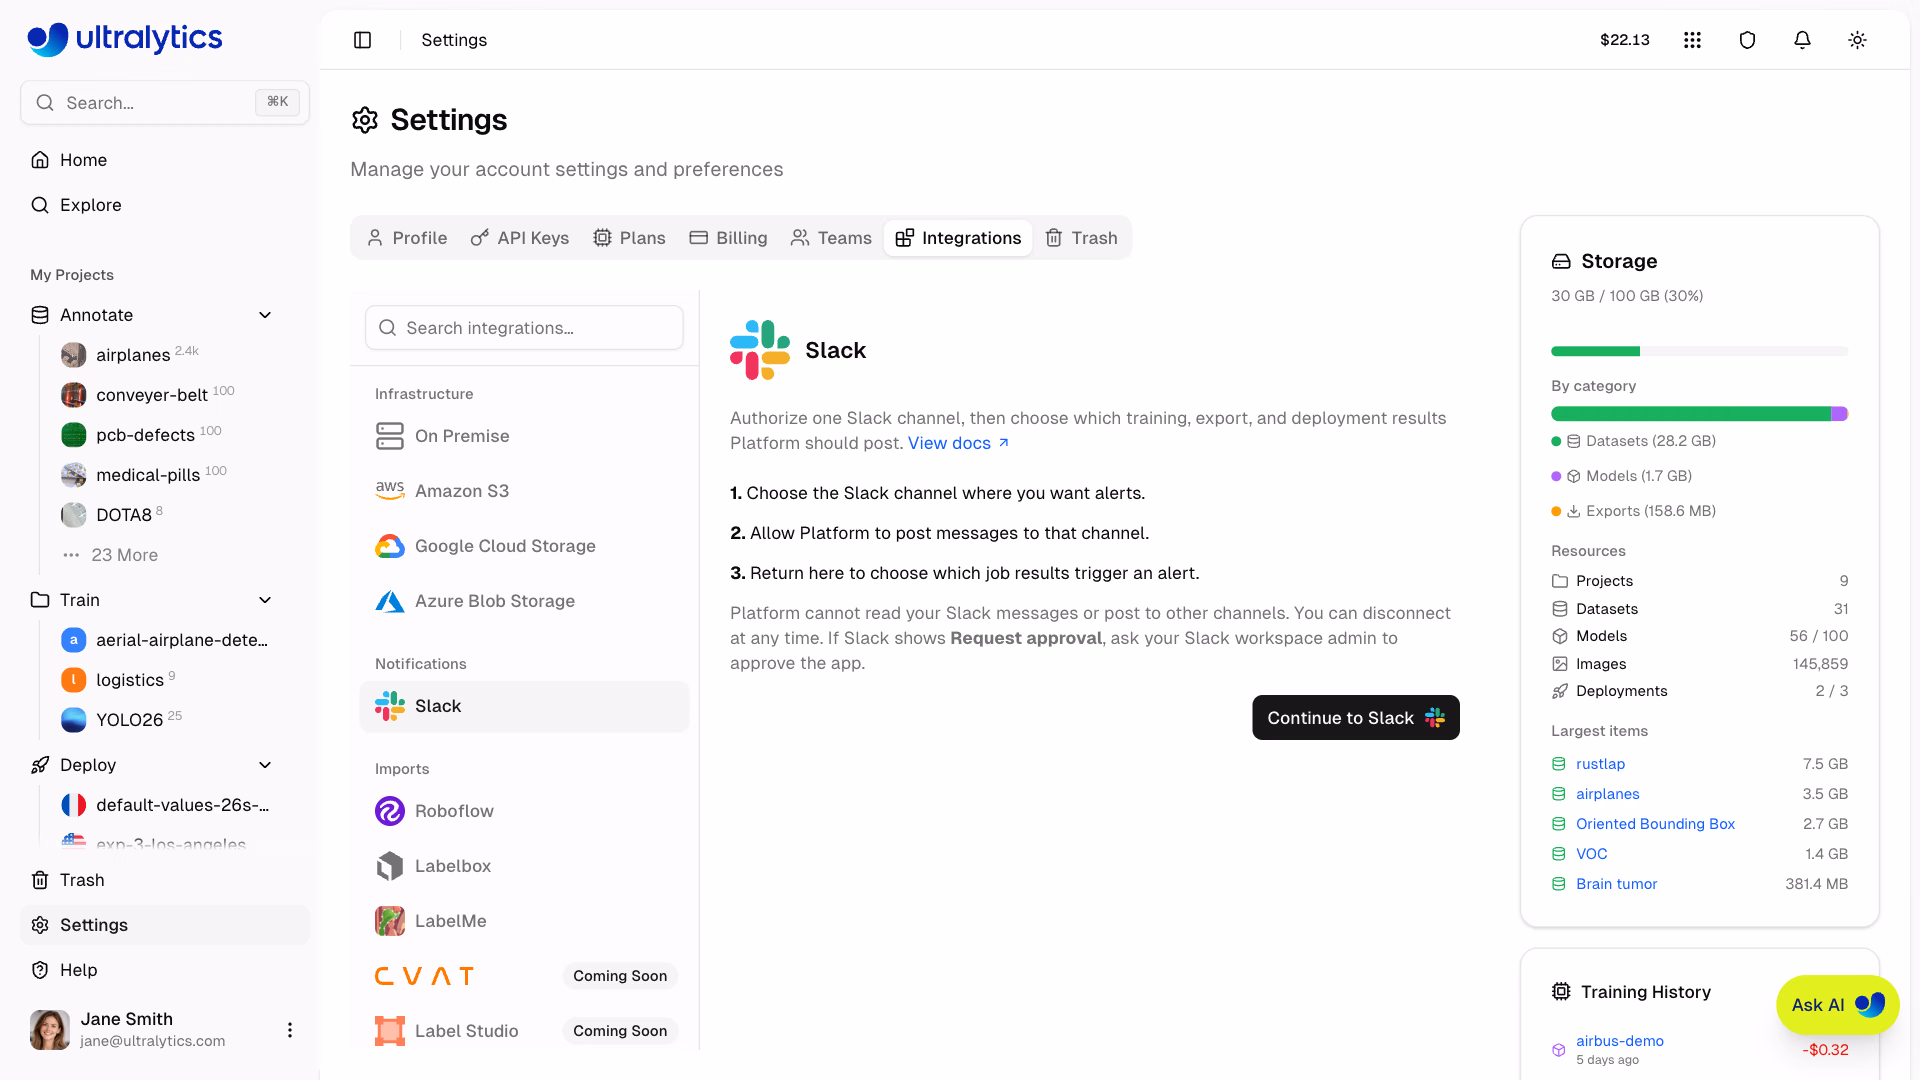Open Brain tumor dataset link
Screen dimensions: 1920x1080
(1616, 884)
